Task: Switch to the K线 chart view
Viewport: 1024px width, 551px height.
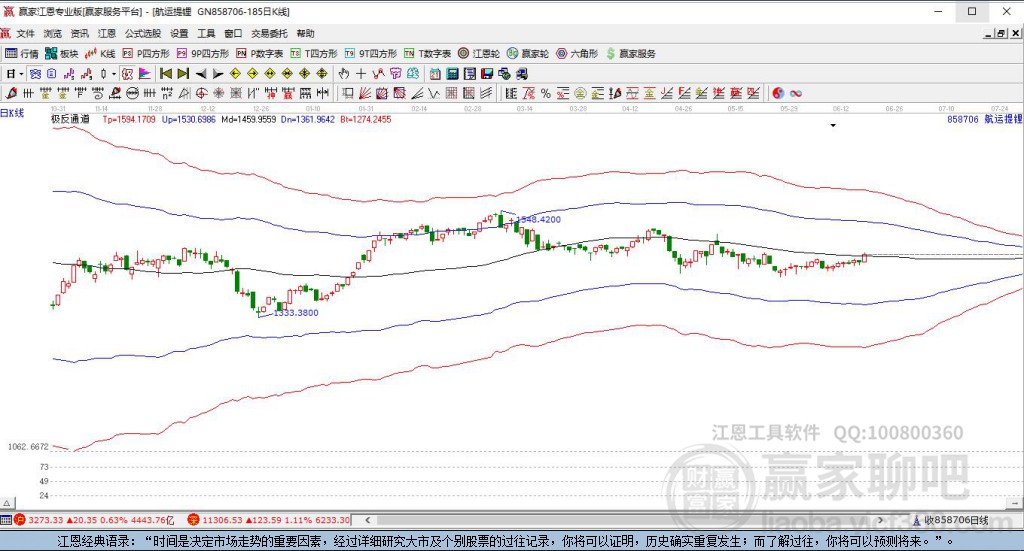Action: pyautogui.click(x=100, y=54)
